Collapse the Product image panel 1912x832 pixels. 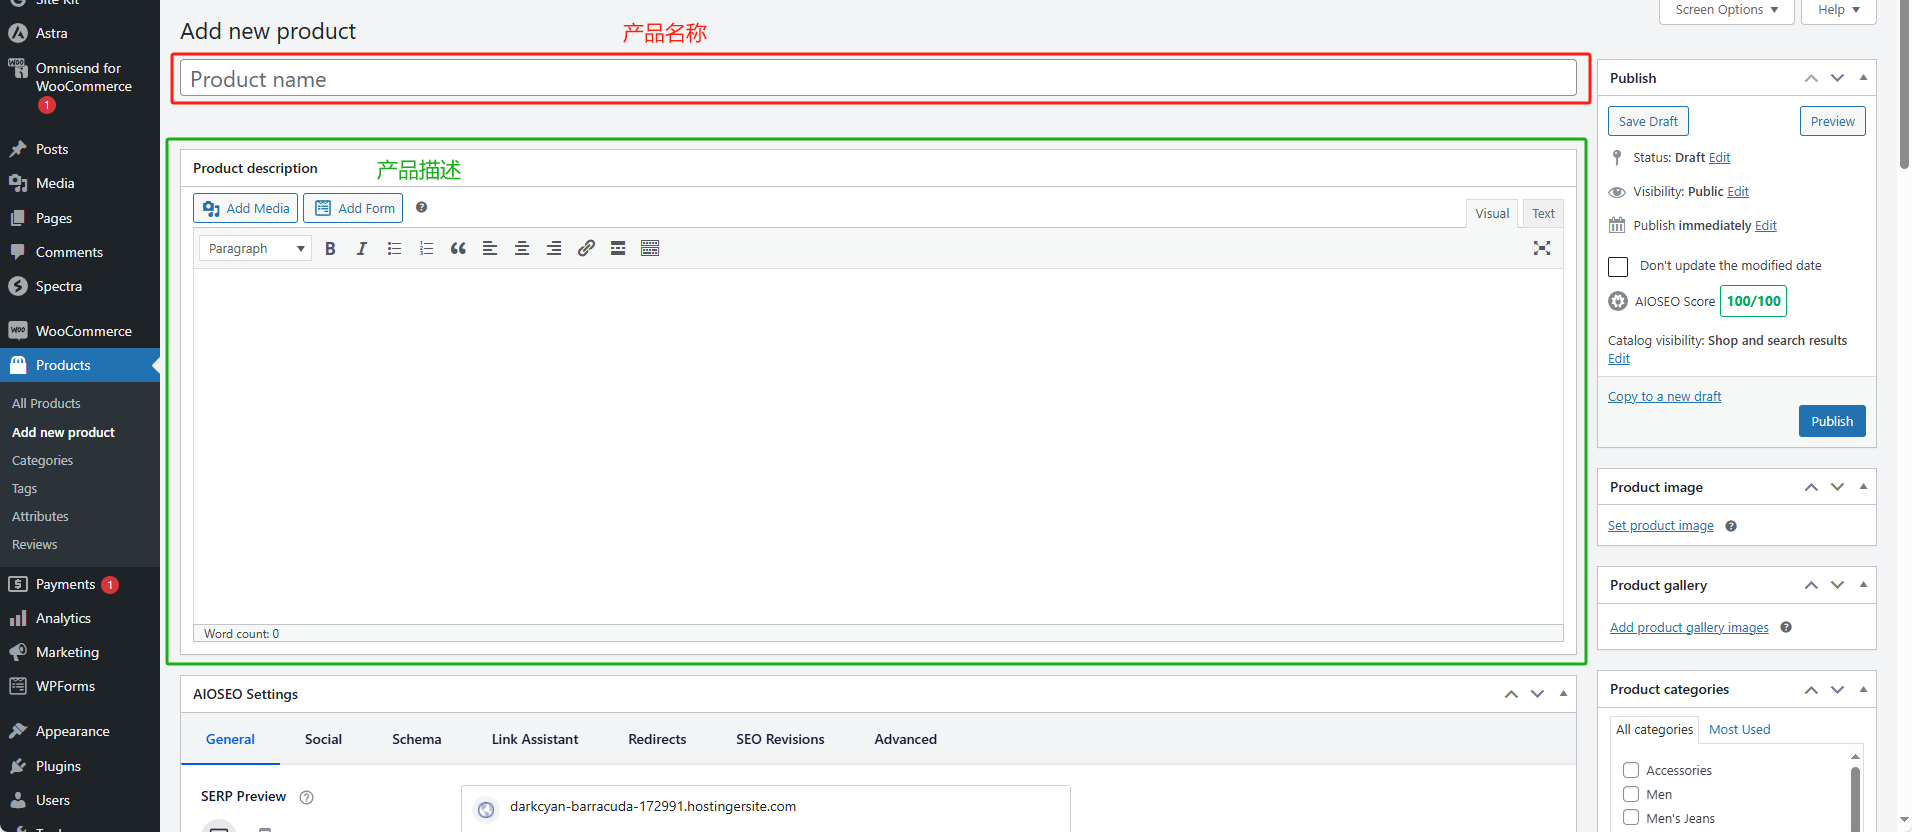tap(1863, 487)
